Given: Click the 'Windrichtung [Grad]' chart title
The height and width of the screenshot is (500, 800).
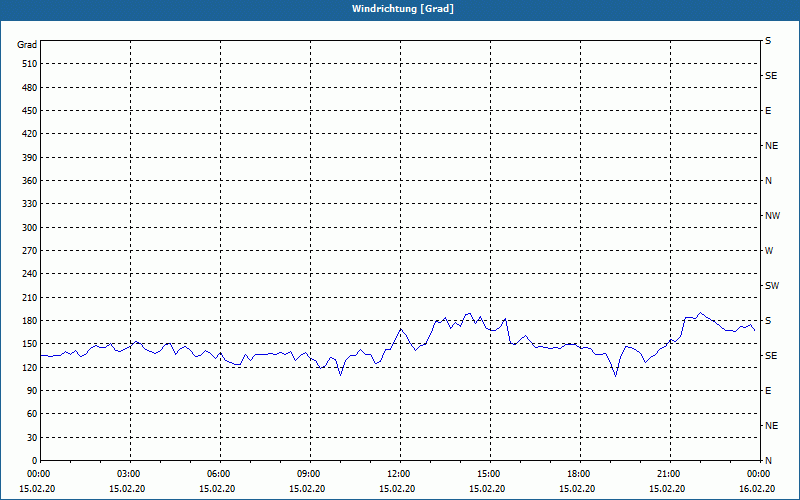Looking at the screenshot, I should [x=403, y=9].
